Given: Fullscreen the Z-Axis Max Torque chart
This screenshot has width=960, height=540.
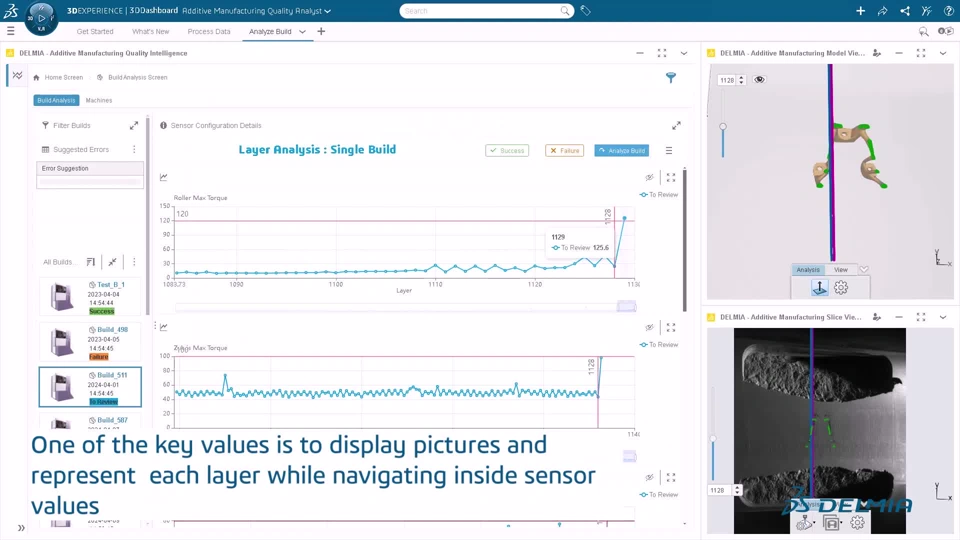Looking at the screenshot, I should [671, 328].
